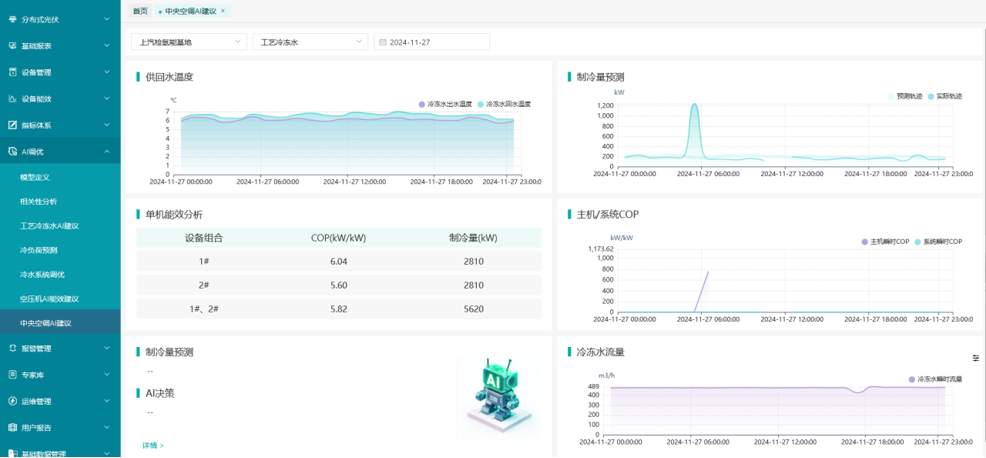Click the 详情 > link
This screenshot has height=458, width=986.
coord(153,445)
